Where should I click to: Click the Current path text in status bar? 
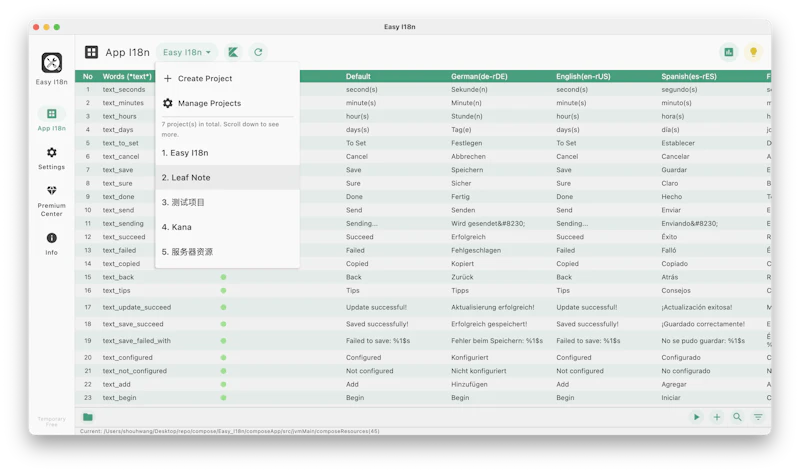pos(230,431)
